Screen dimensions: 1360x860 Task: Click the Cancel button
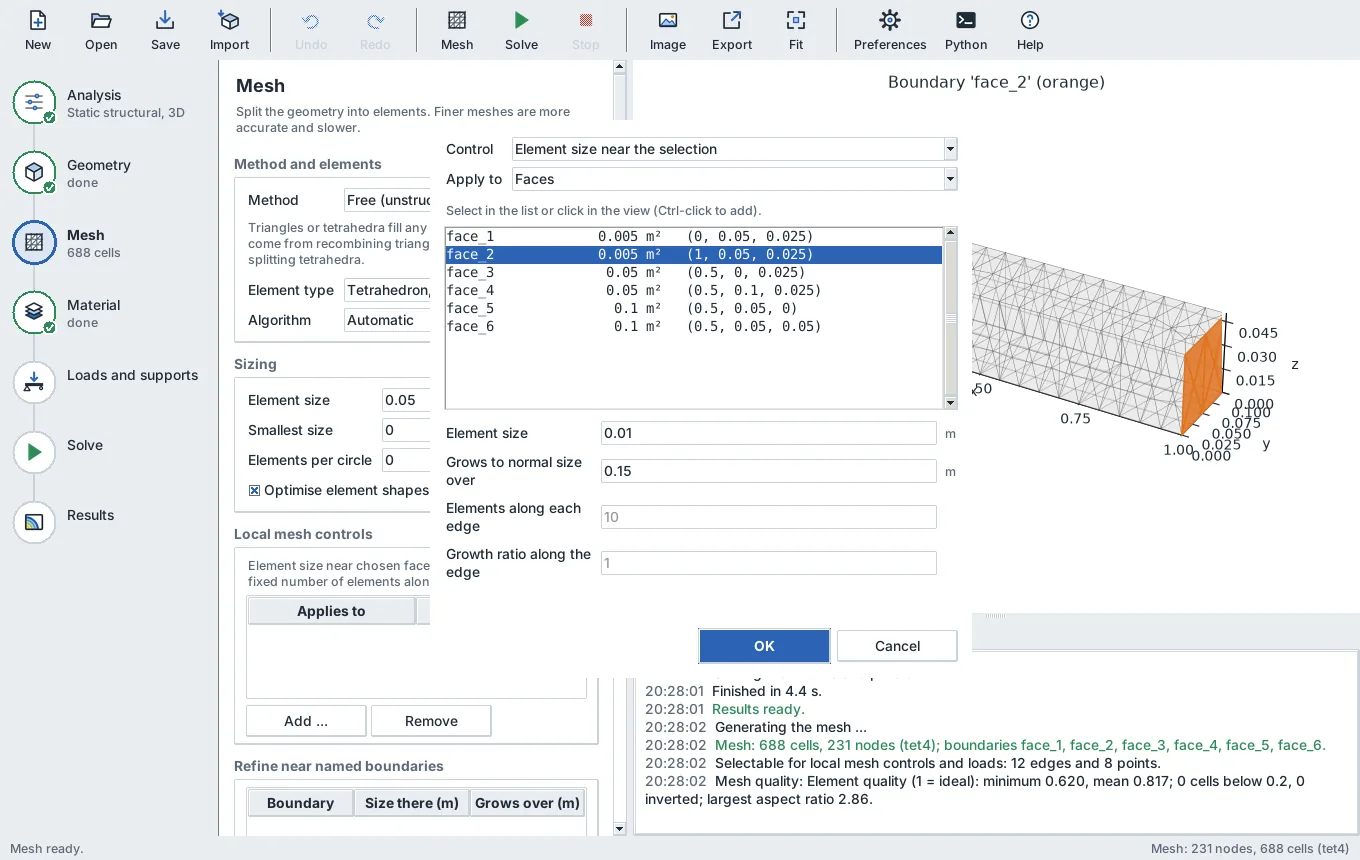pos(897,646)
